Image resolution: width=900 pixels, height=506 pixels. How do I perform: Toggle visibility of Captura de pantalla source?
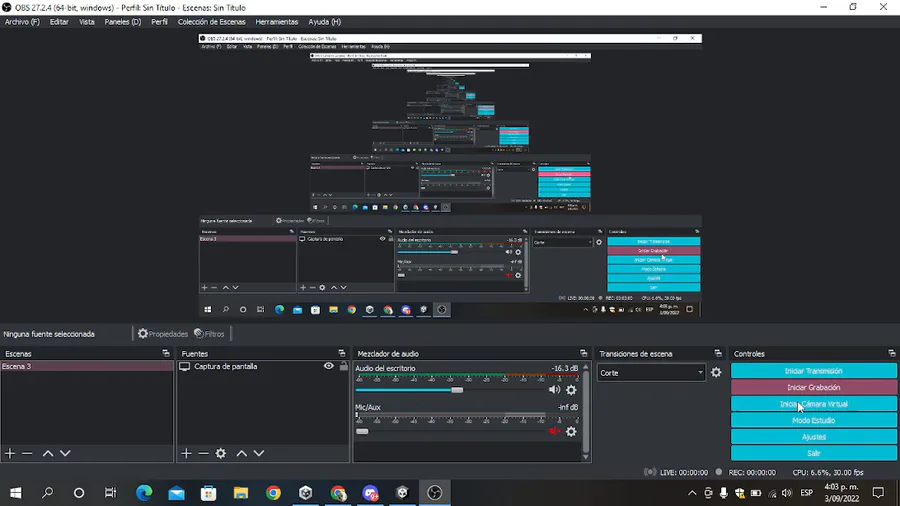[328, 366]
